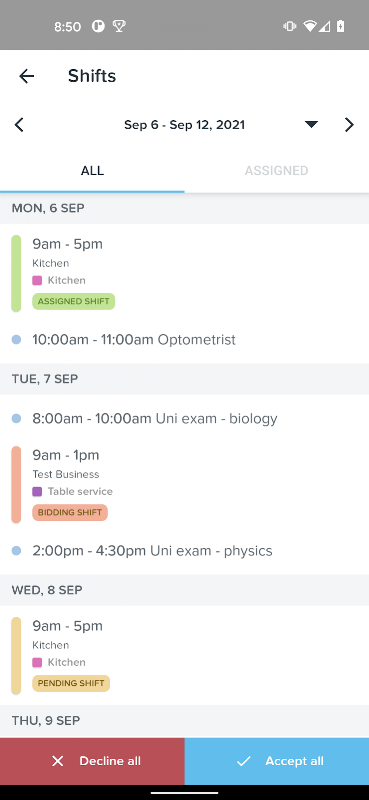Tap the vibrate mode icon in status bar

[x=289, y=26]
